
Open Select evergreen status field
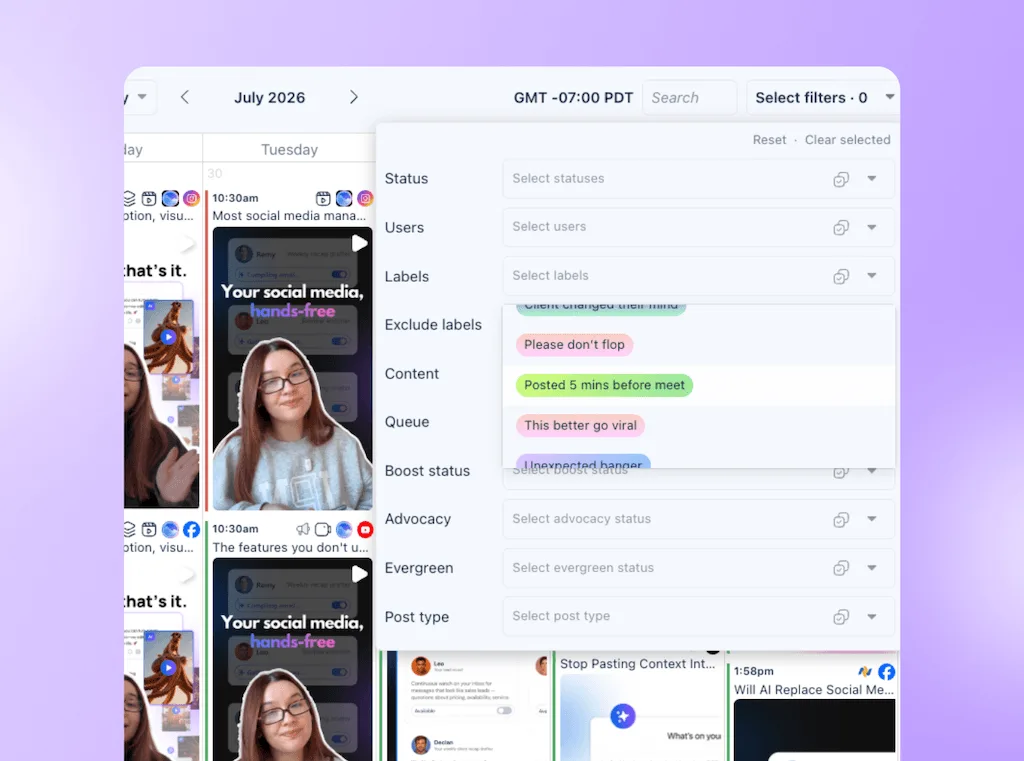click(698, 568)
